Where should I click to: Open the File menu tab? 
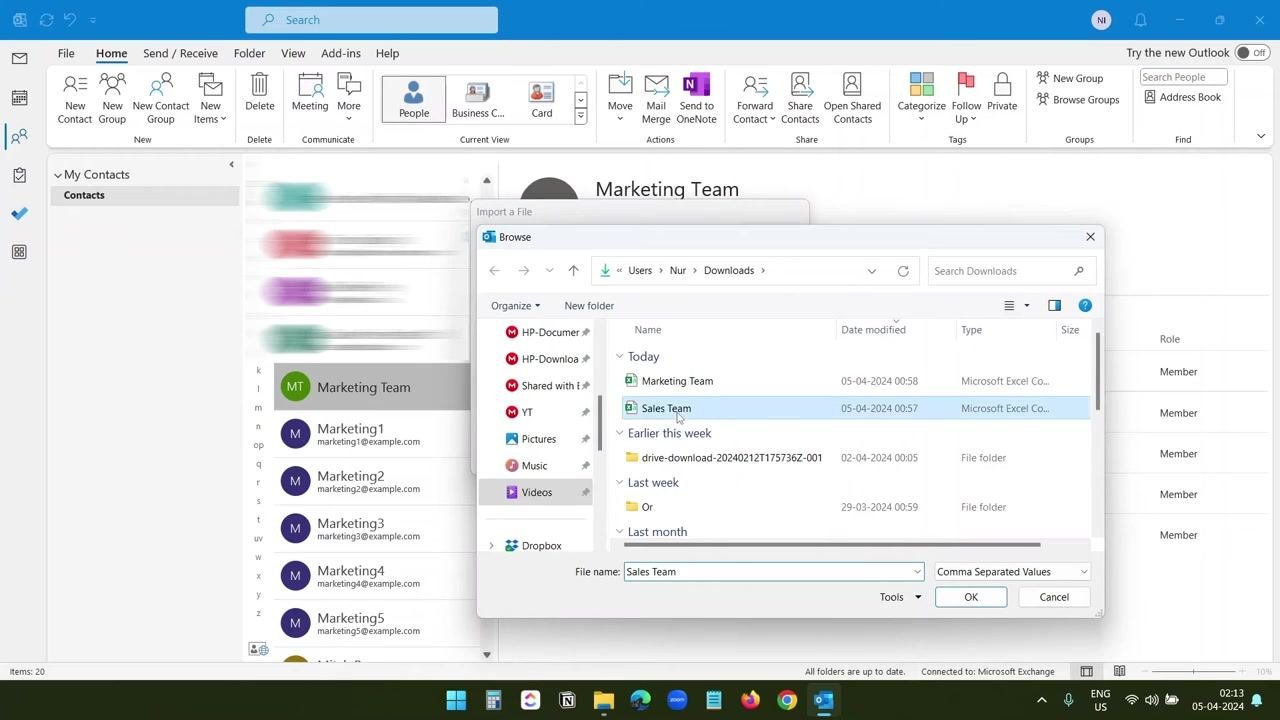(x=66, y=53)
